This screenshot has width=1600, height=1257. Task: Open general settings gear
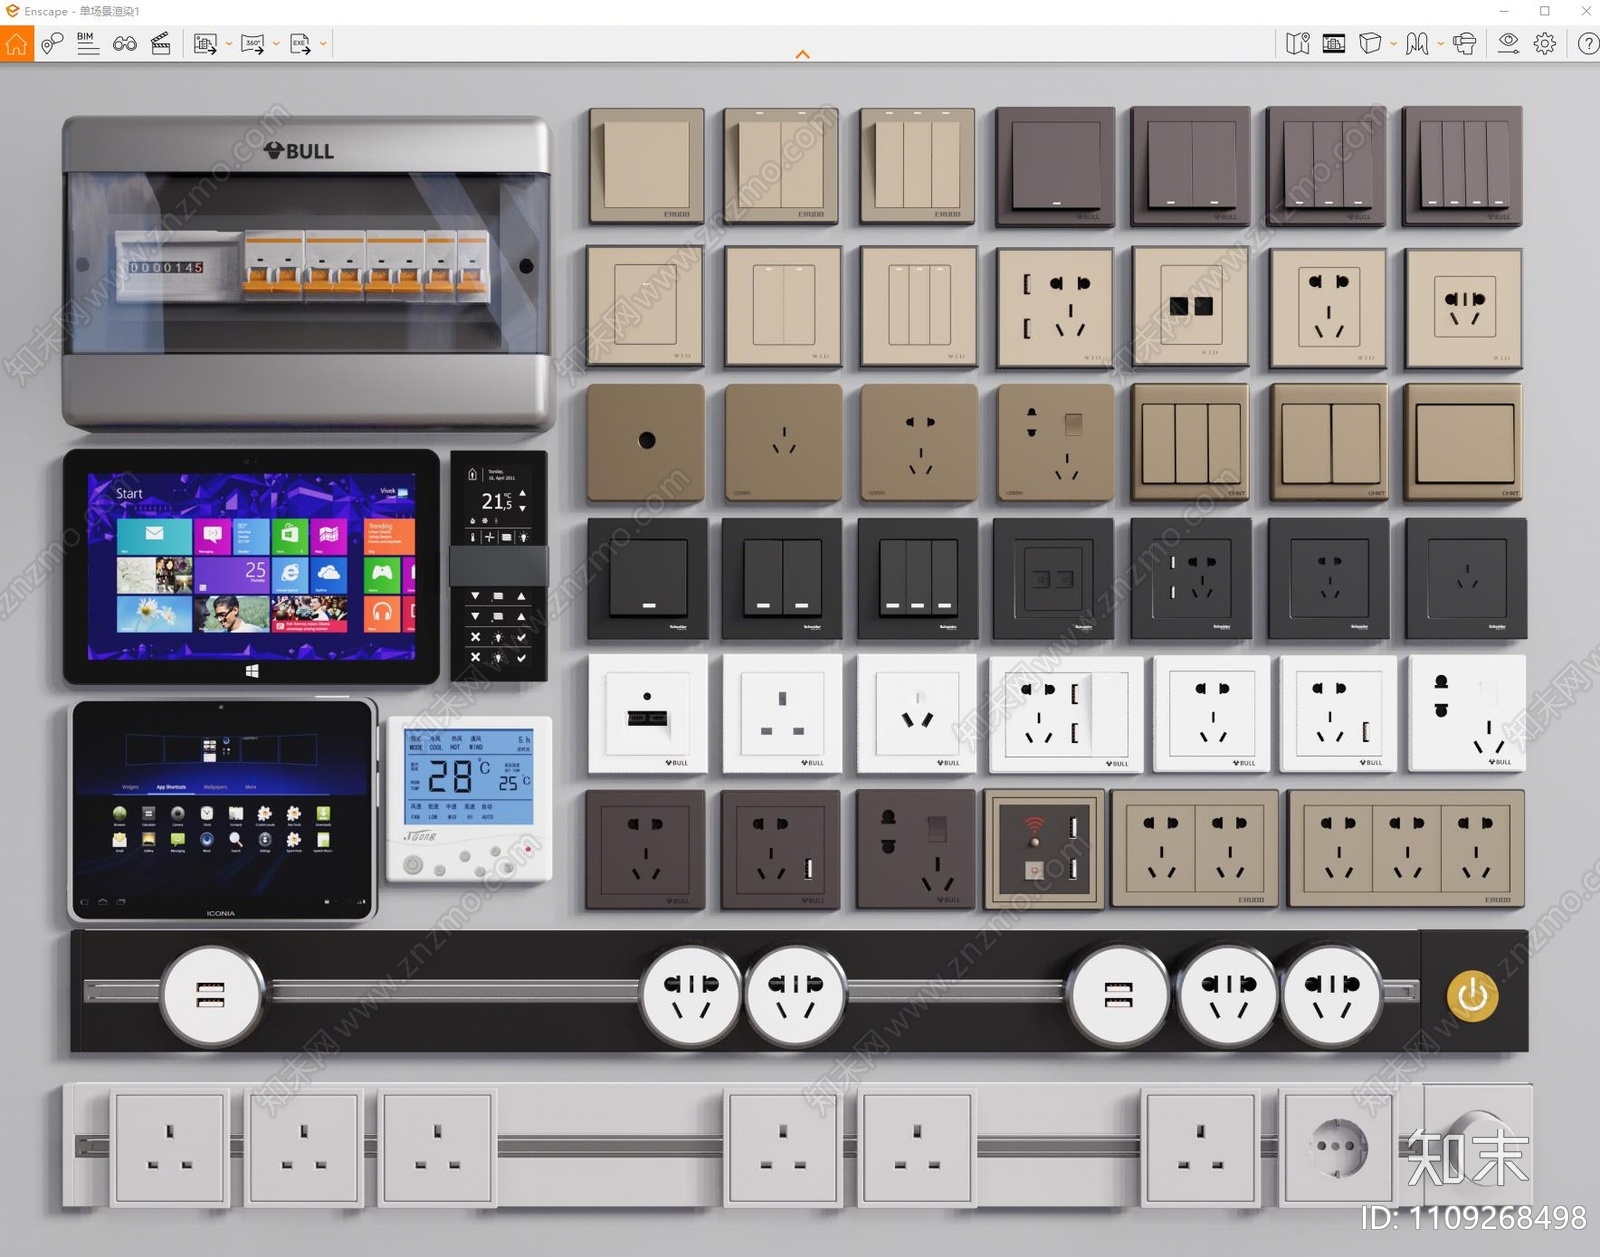click(1545, 44)
